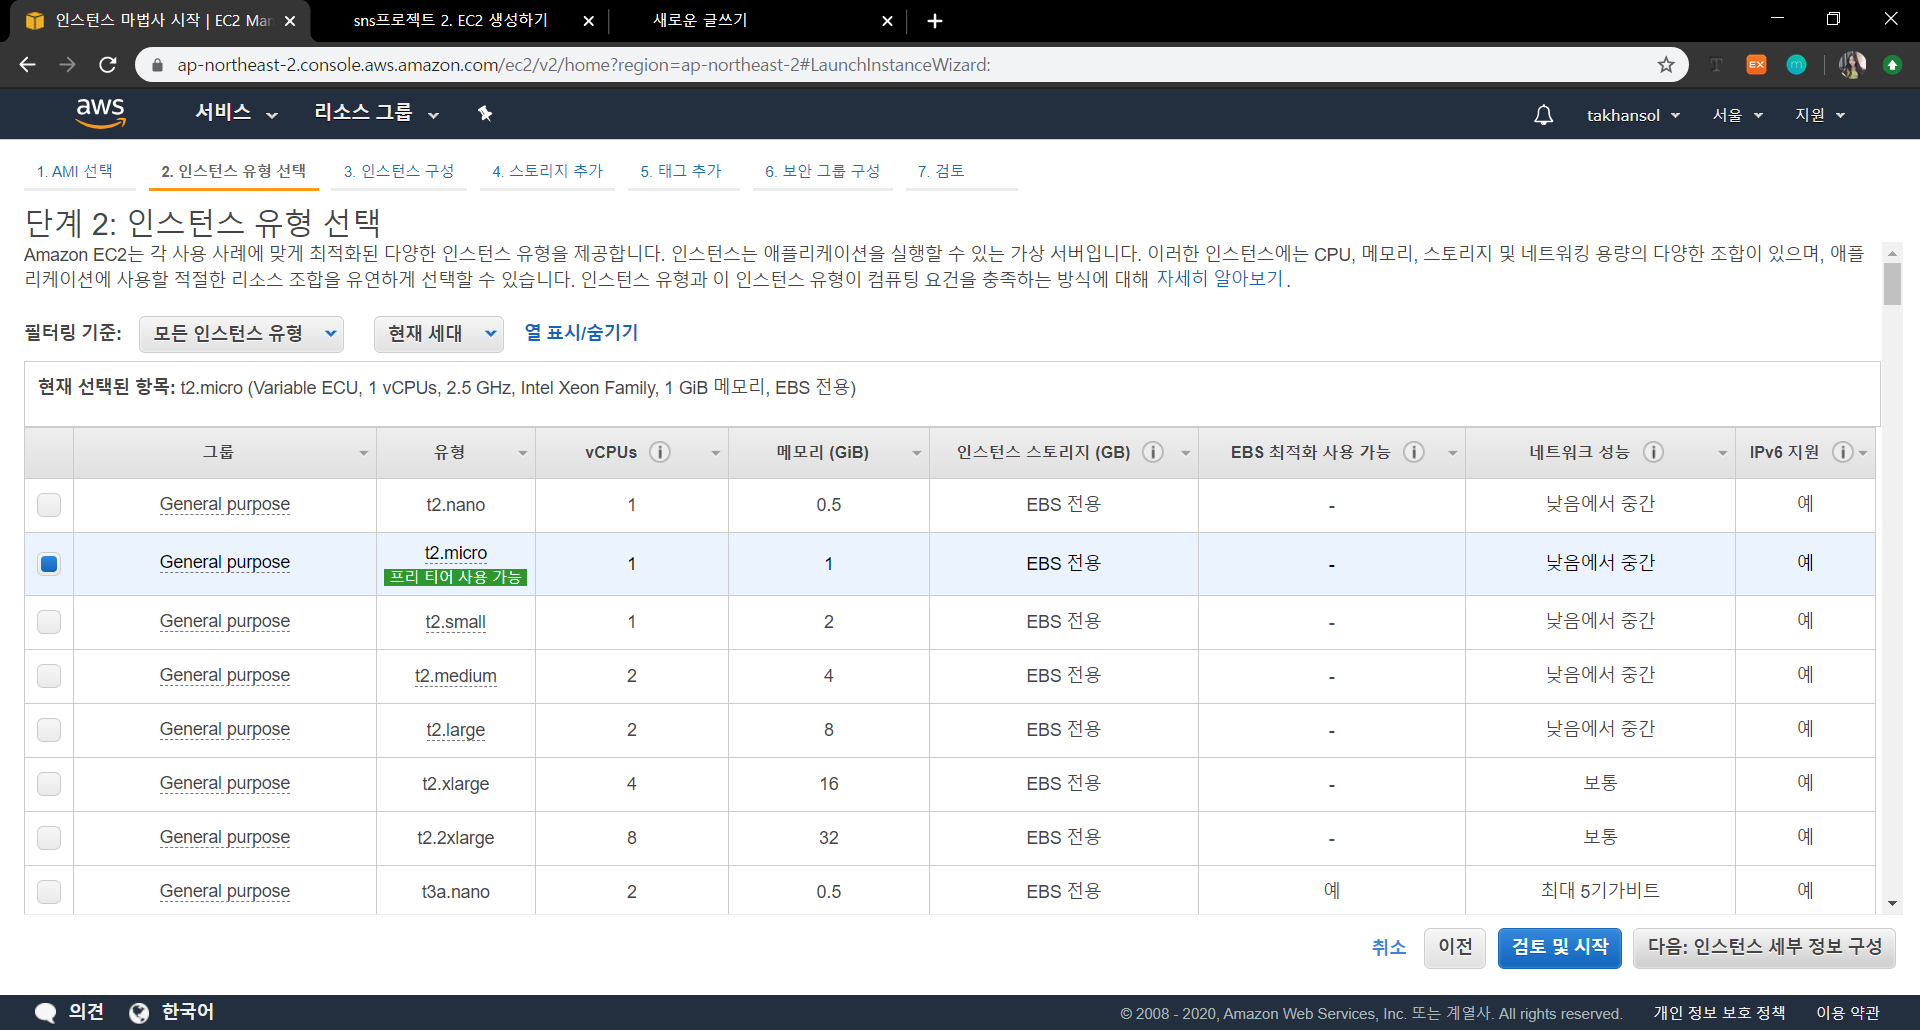Click the site lock icon in the address bar

[157, 65]
